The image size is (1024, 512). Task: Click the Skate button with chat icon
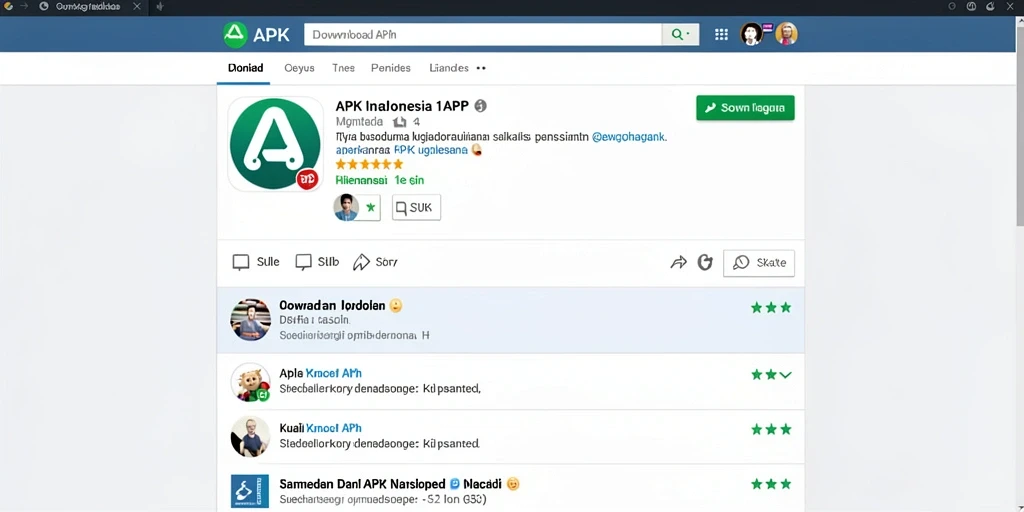[x=759, y=263]
